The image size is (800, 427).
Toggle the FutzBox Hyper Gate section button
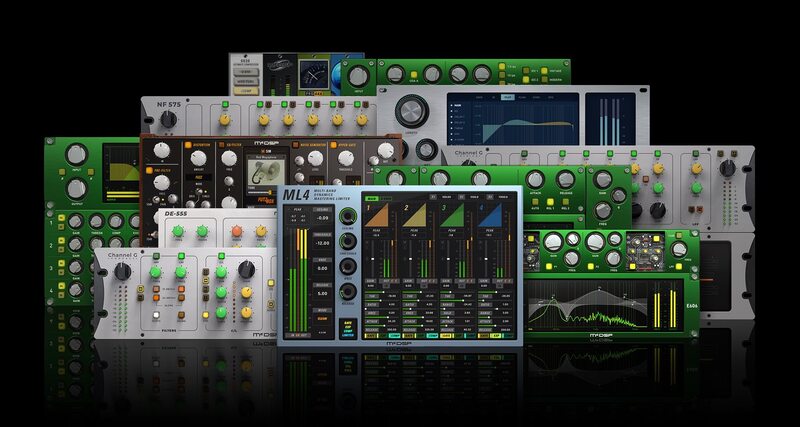click(333, 145)
